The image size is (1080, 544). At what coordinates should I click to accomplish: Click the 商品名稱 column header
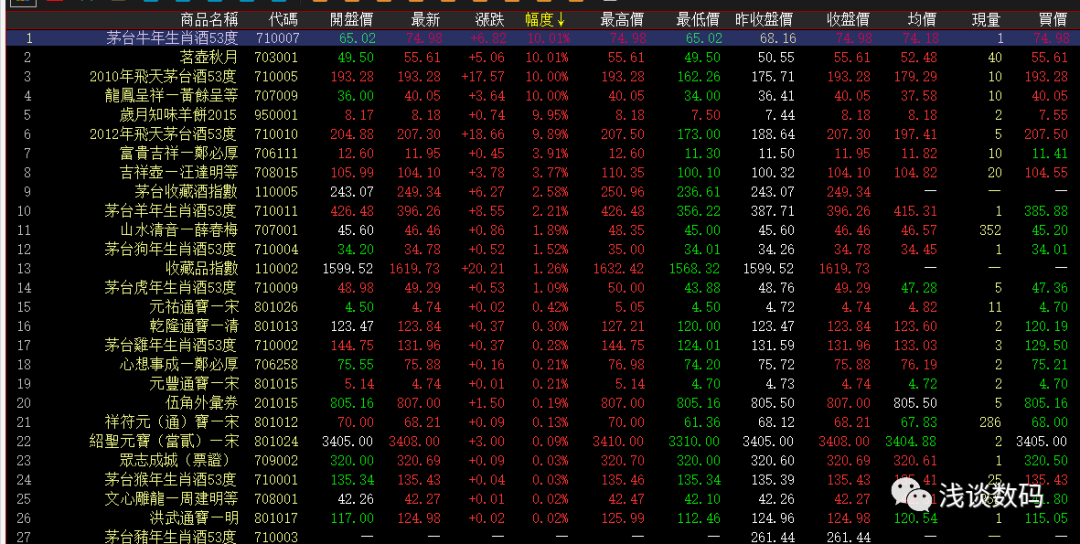point(209,19)
